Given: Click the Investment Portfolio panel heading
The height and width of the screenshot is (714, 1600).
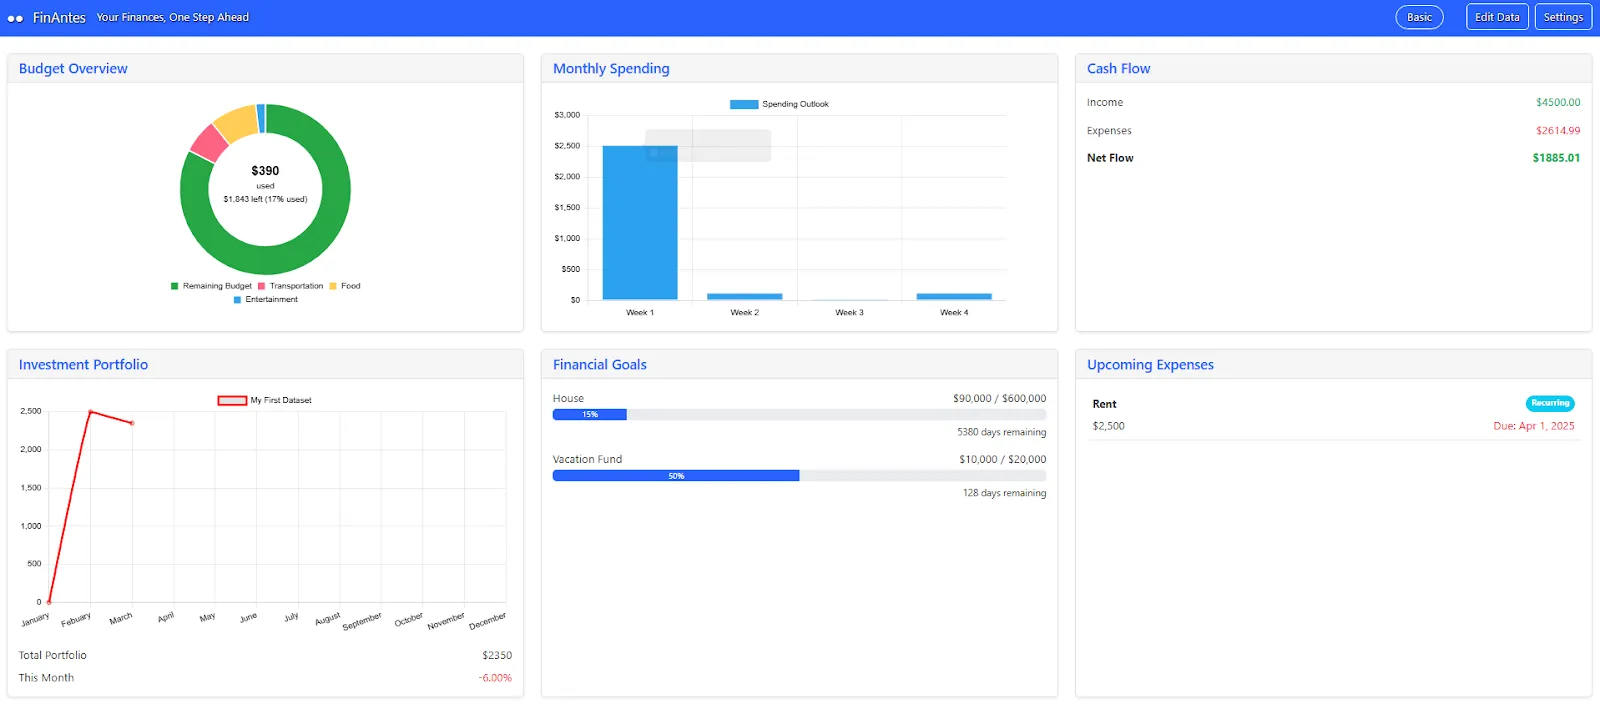Looking at the screenshot, I should point(83,365).
